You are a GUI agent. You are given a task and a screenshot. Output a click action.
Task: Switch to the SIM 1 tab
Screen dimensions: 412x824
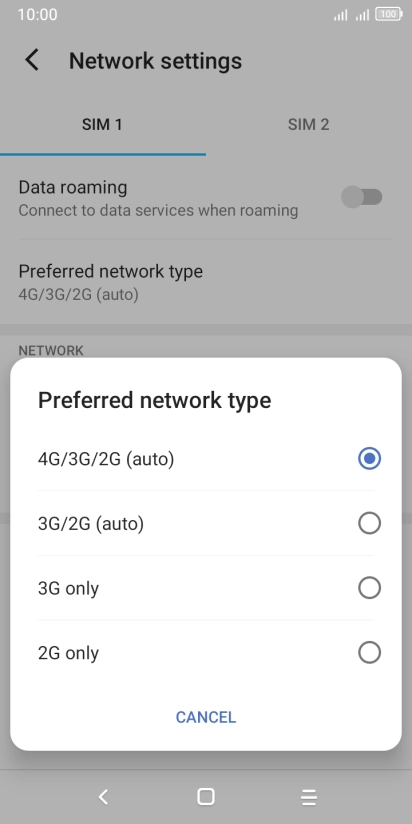102,125
